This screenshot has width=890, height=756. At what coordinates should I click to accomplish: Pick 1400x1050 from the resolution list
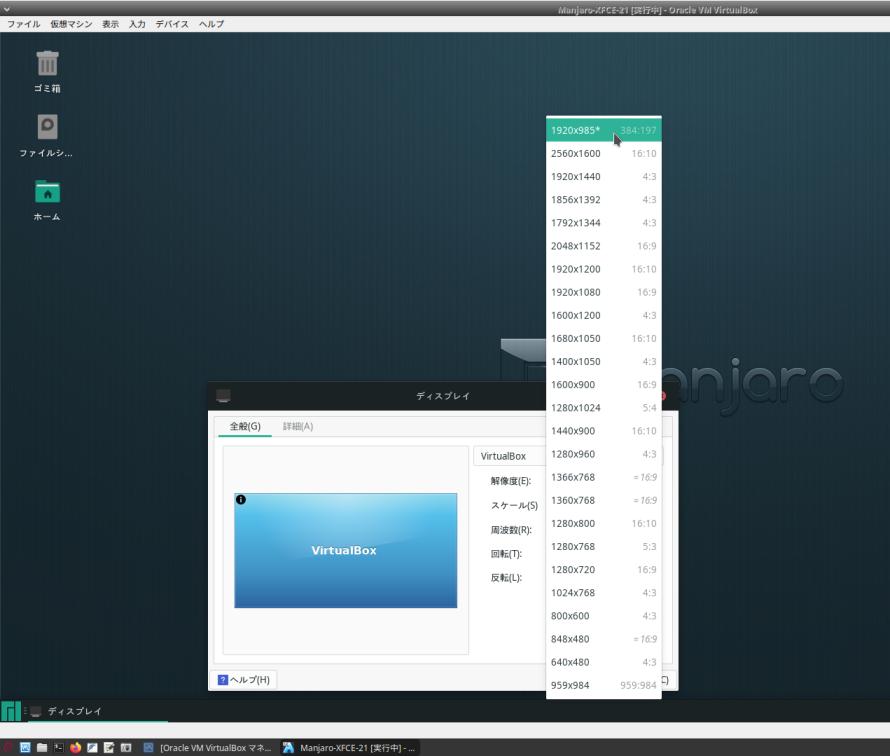[603, 362]
